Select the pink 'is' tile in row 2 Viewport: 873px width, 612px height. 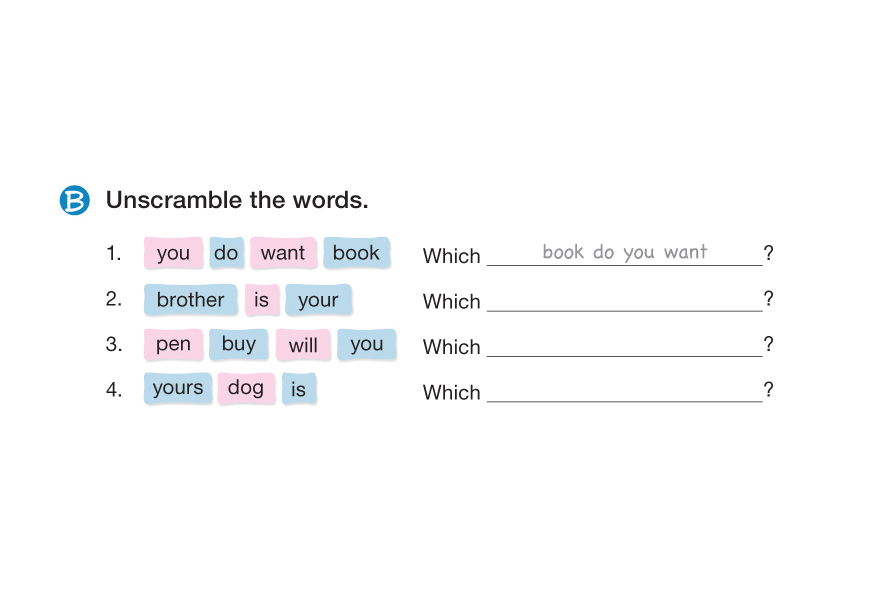pos(262,300)
